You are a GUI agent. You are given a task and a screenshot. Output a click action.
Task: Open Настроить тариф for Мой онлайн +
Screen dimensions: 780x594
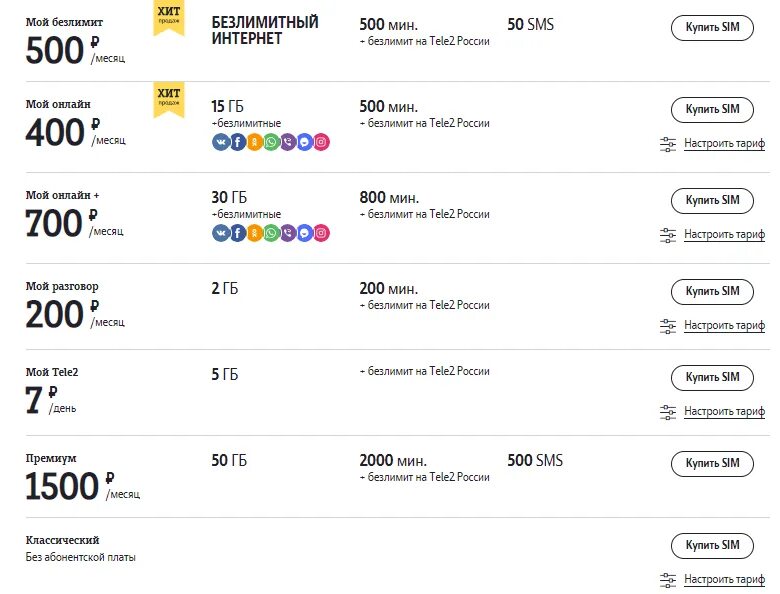[724, 235]
